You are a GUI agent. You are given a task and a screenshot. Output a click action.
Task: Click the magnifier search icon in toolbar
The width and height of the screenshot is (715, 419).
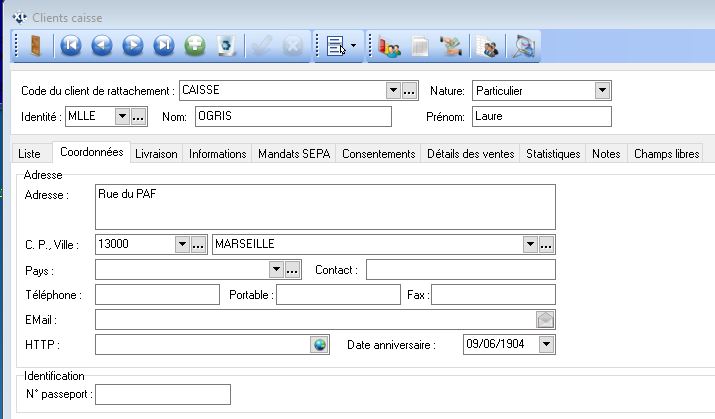(523, 46)
